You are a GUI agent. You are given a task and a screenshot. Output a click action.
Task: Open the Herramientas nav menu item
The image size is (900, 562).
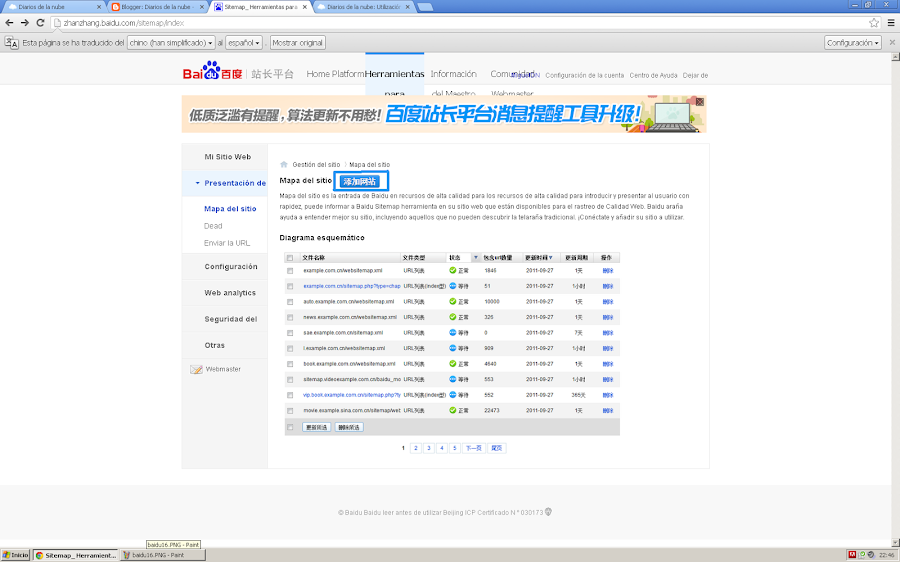pos(394,74)
